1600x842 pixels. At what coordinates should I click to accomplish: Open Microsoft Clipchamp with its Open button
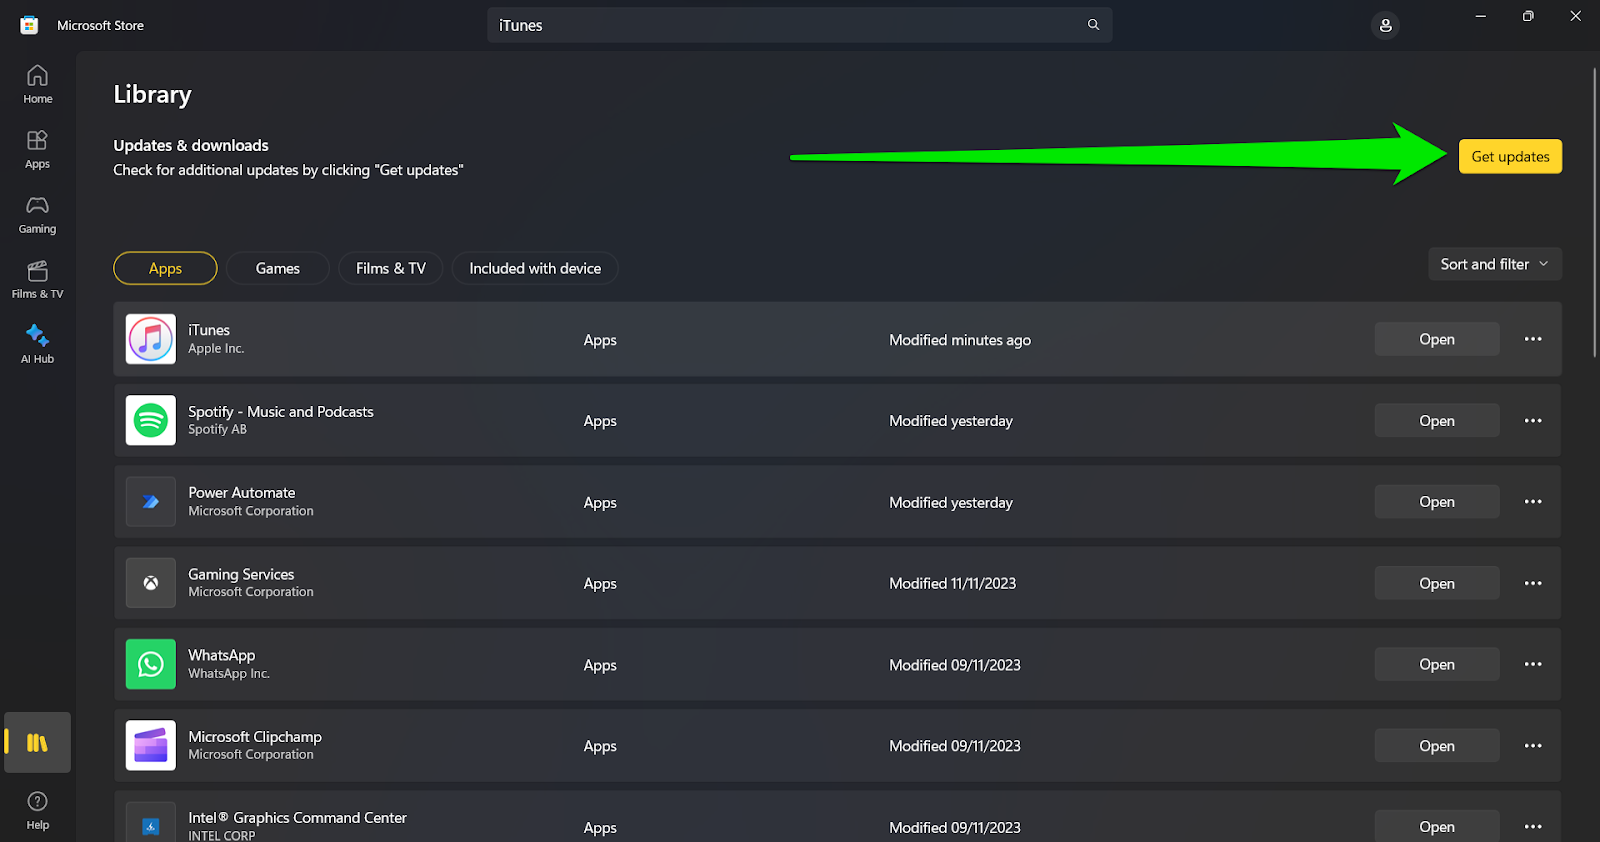click(1437, 745)
